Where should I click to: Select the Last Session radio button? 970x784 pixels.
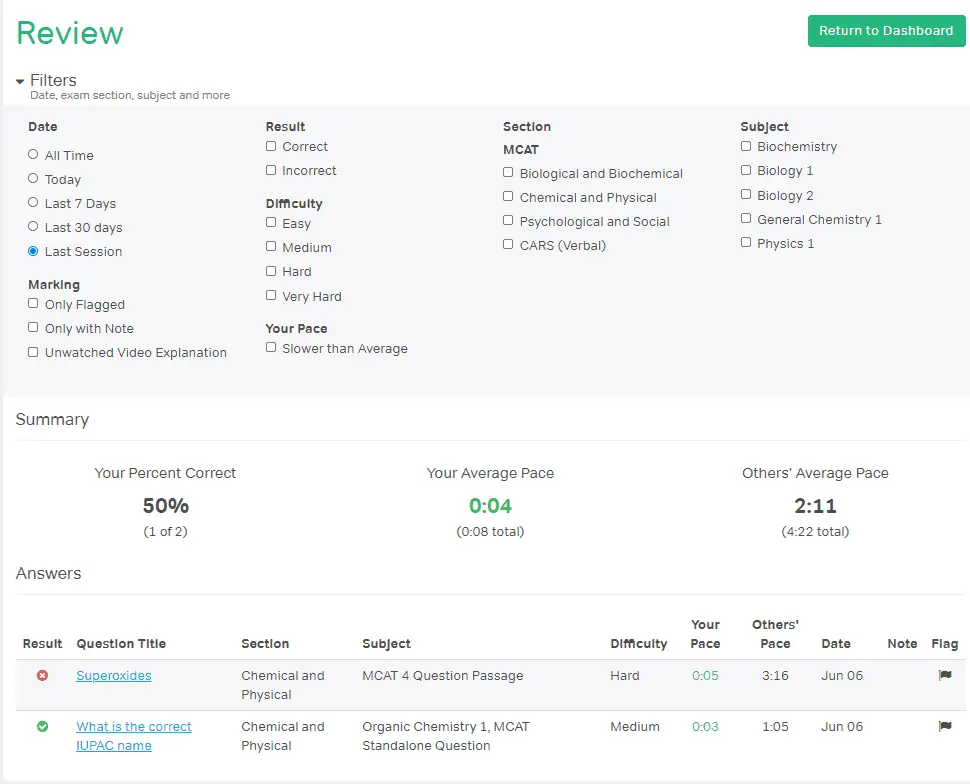click(x=33, y=251)
